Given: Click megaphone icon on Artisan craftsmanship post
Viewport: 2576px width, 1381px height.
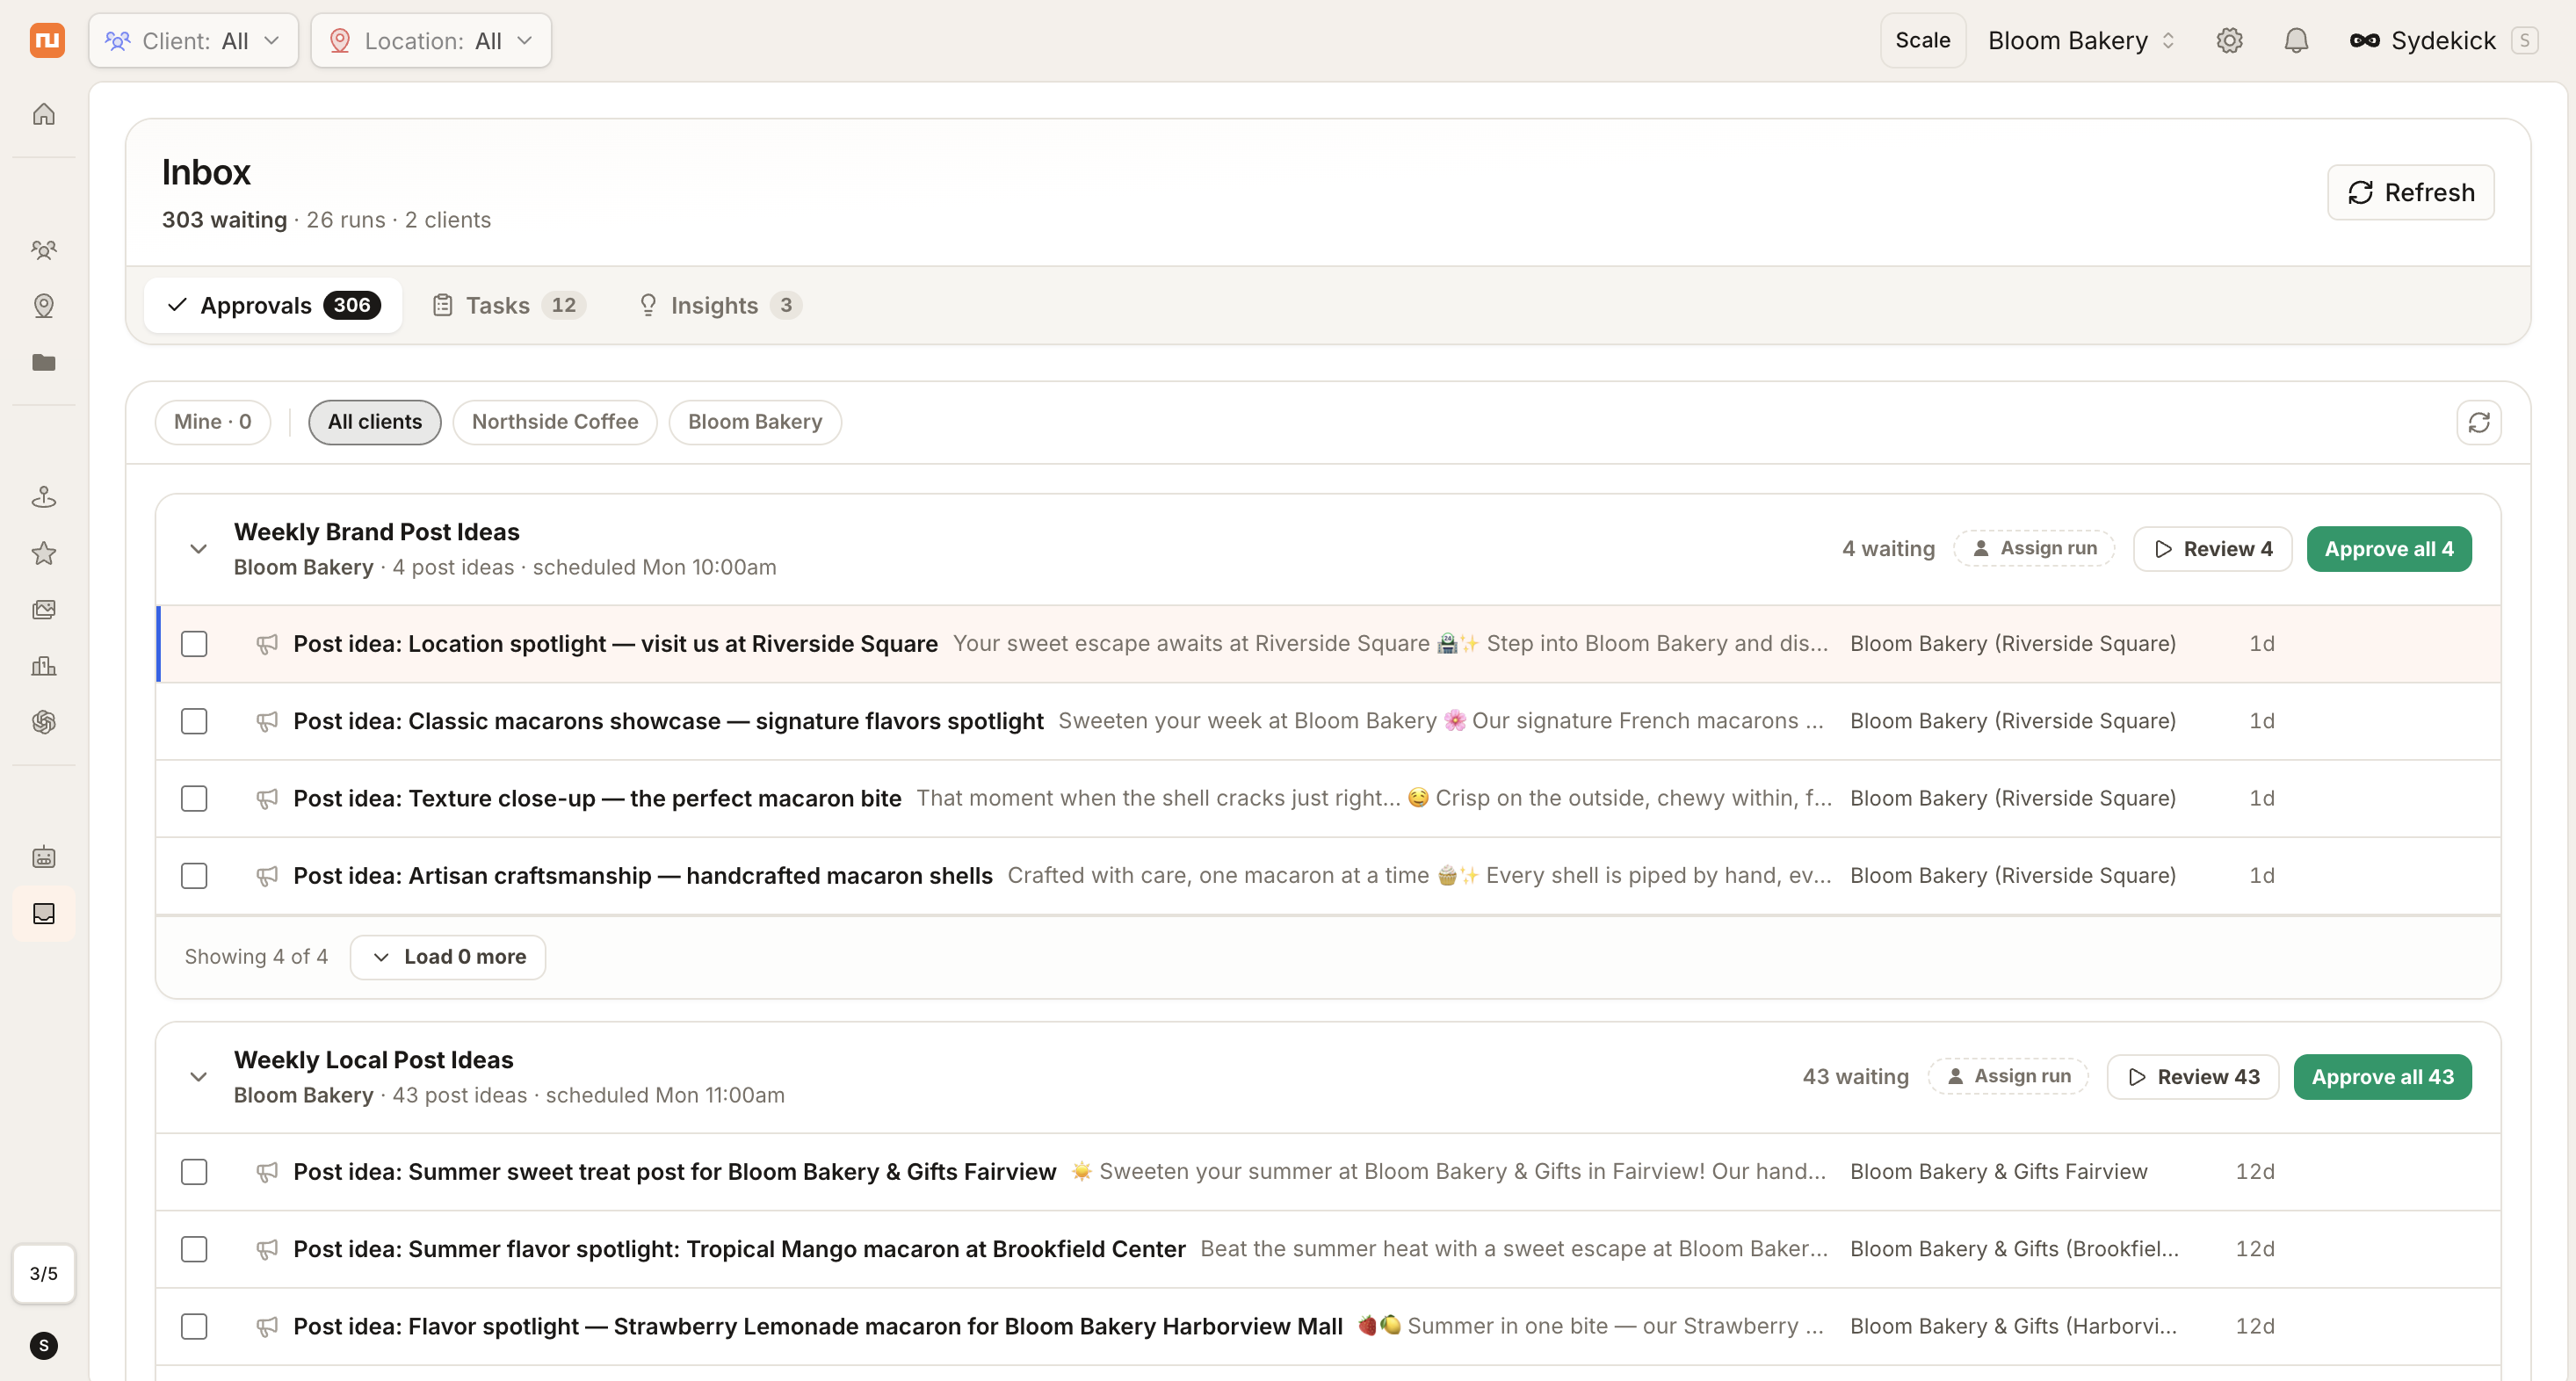Looking at the screenshot, I should (266, 876).
